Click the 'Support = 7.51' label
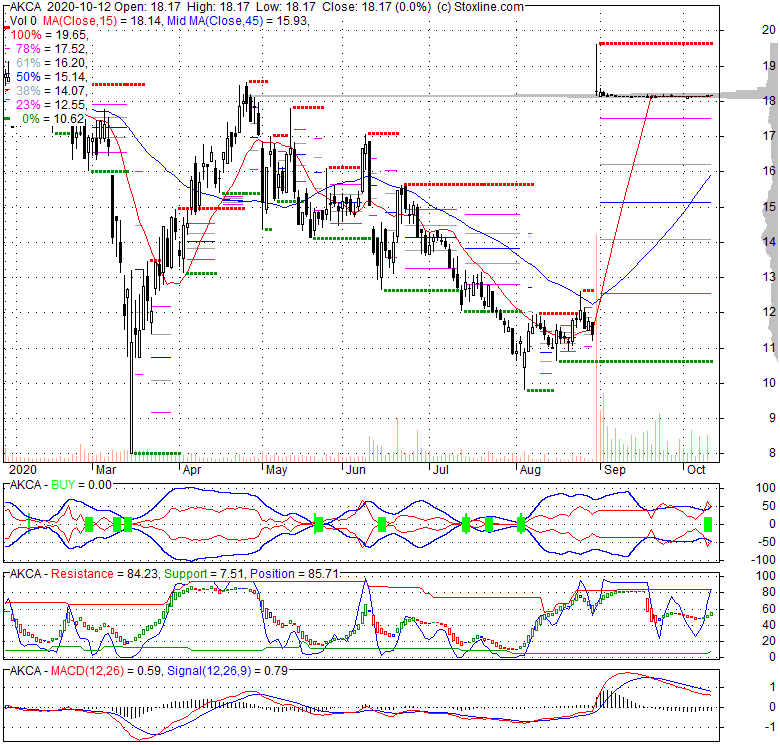This screenshot has width=780, height=745. point(203,574)
